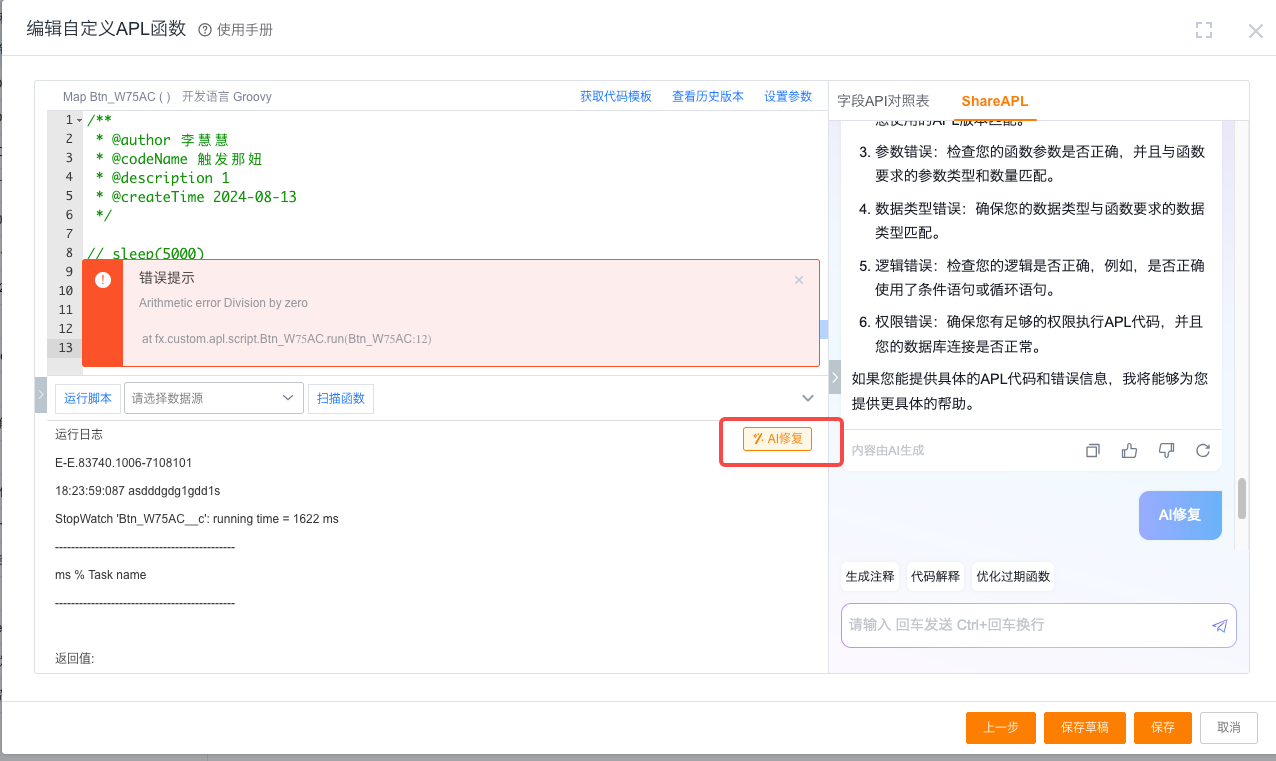
Task: Click 保存草稿 button
Action: [x=1085, y=728]
